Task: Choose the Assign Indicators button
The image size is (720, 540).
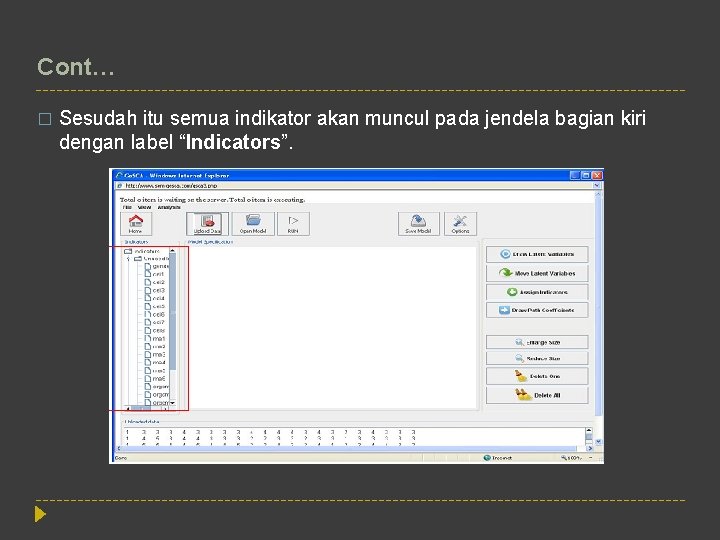Action: 537,292
